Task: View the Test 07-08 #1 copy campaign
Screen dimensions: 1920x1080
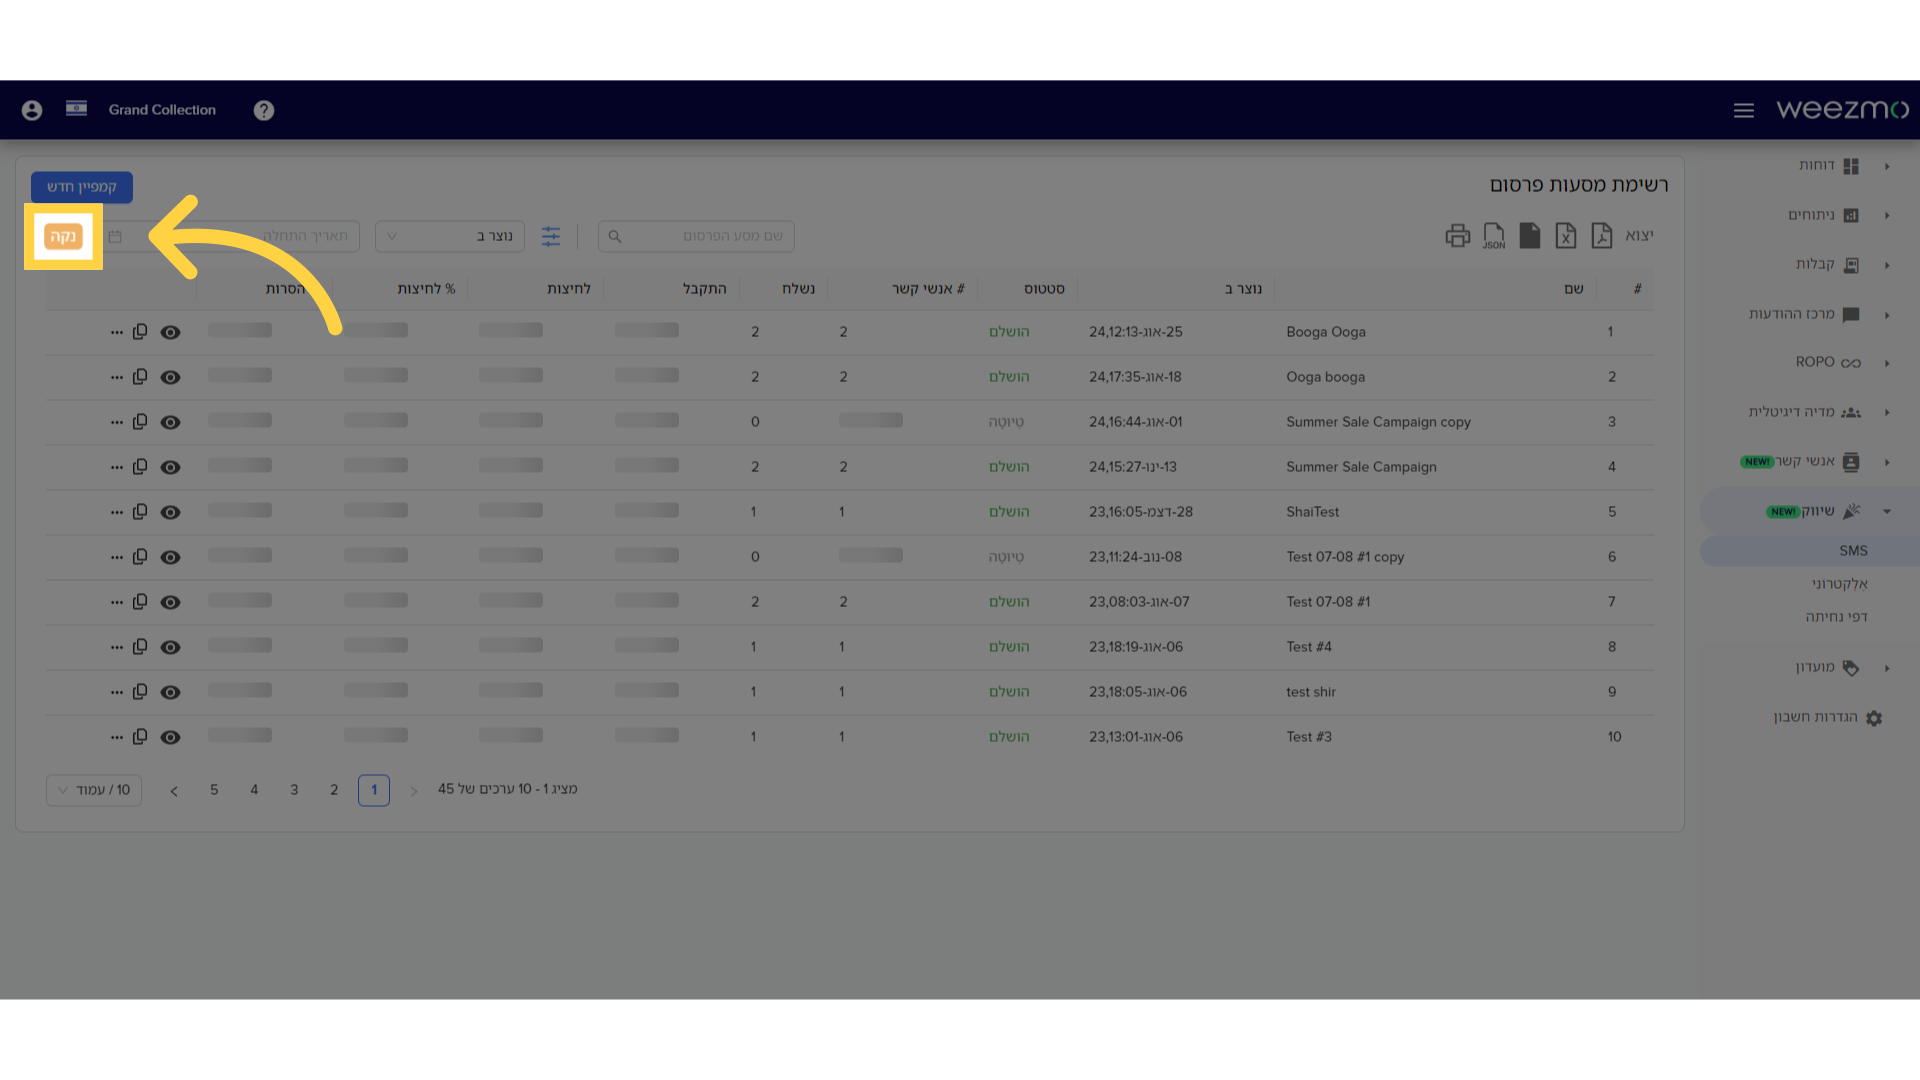Action: pyautogui.click(x=171, y=557)
